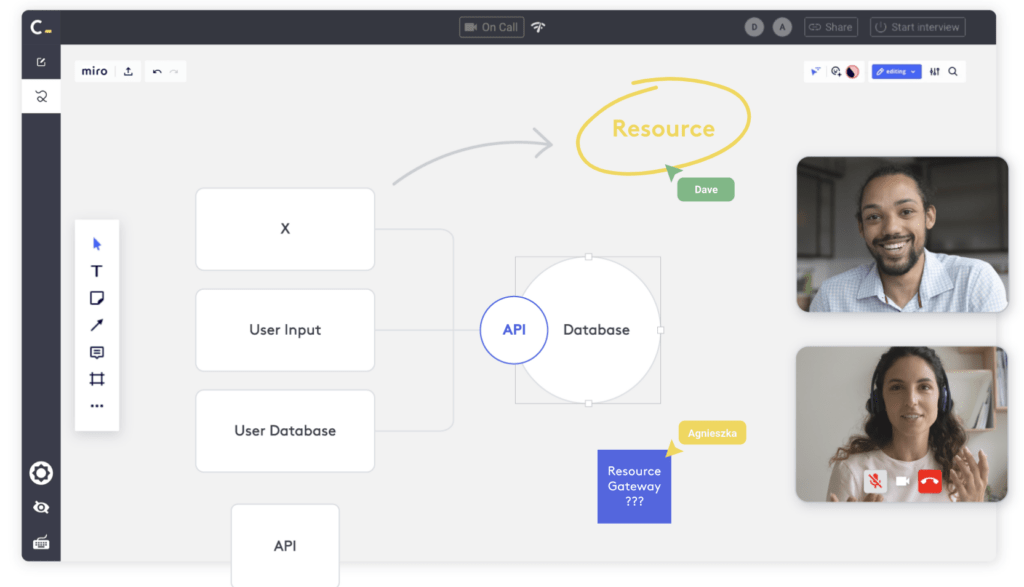The width and height of the screenshot is (1024, 587).
Task: Pick the Sticky Note tool
Action: pyautogui.click(x=96, y=298)
